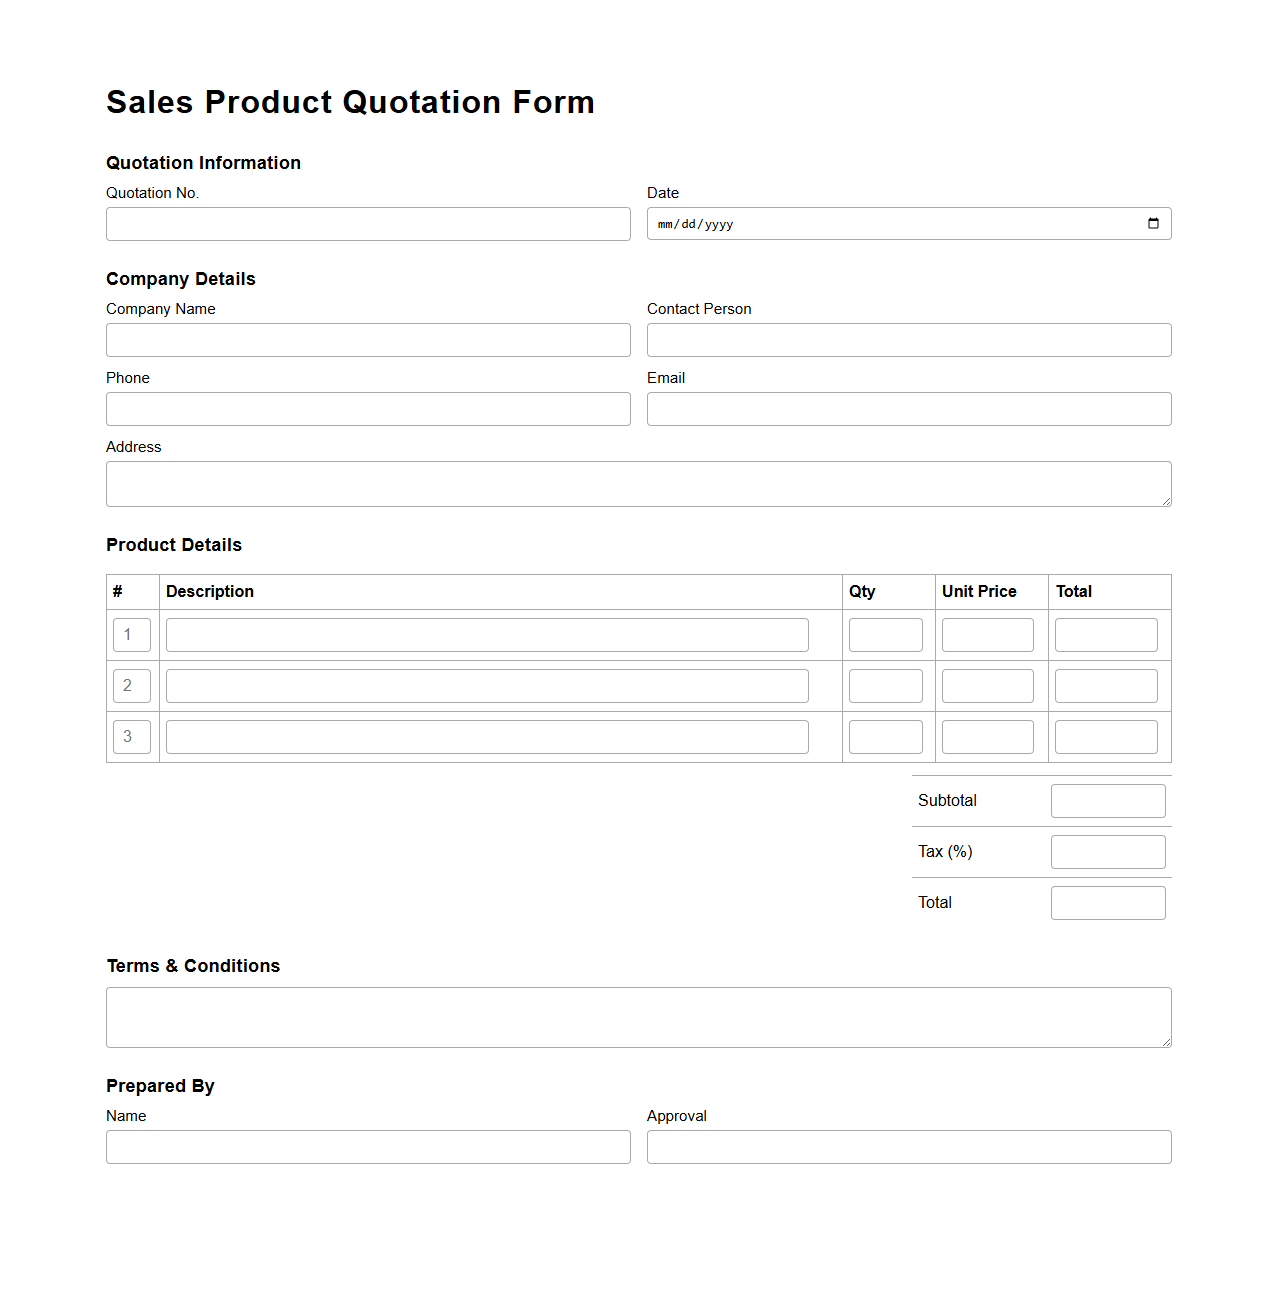Click the Description field of row 1
The height and width of the screenshot is (1300, 1278).
point(487,634)
